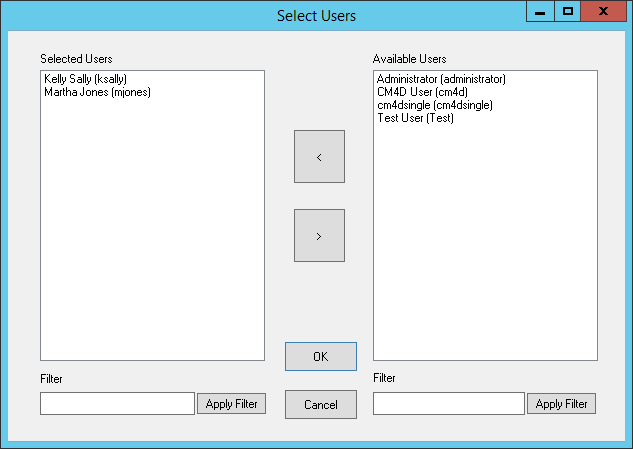Choose Administrator (administrator) from Available Users
This screenshot has width=633, height=449.
click(x=441, y=78)
